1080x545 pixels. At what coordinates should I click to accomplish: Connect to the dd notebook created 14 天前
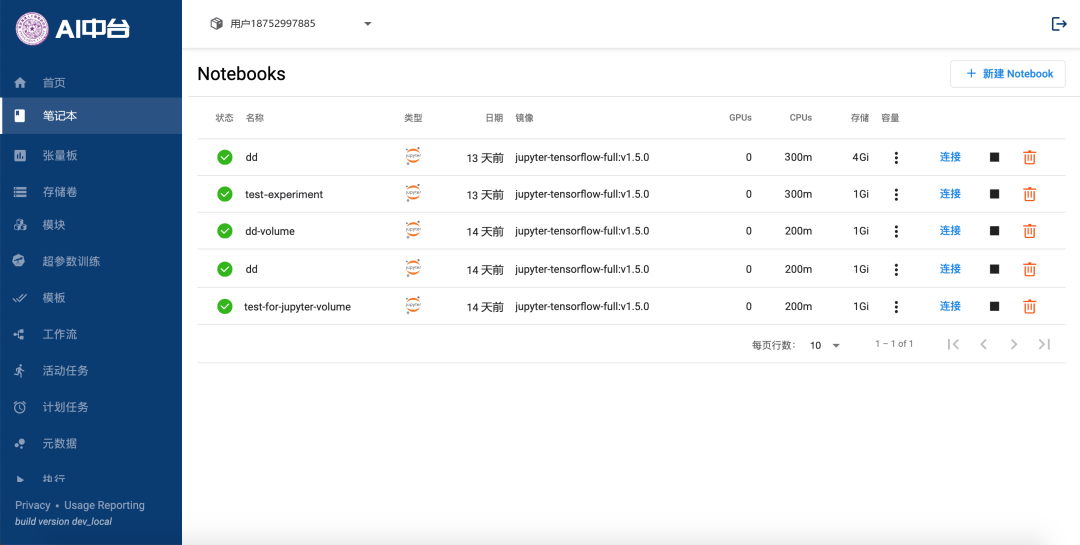coord(951,269)
